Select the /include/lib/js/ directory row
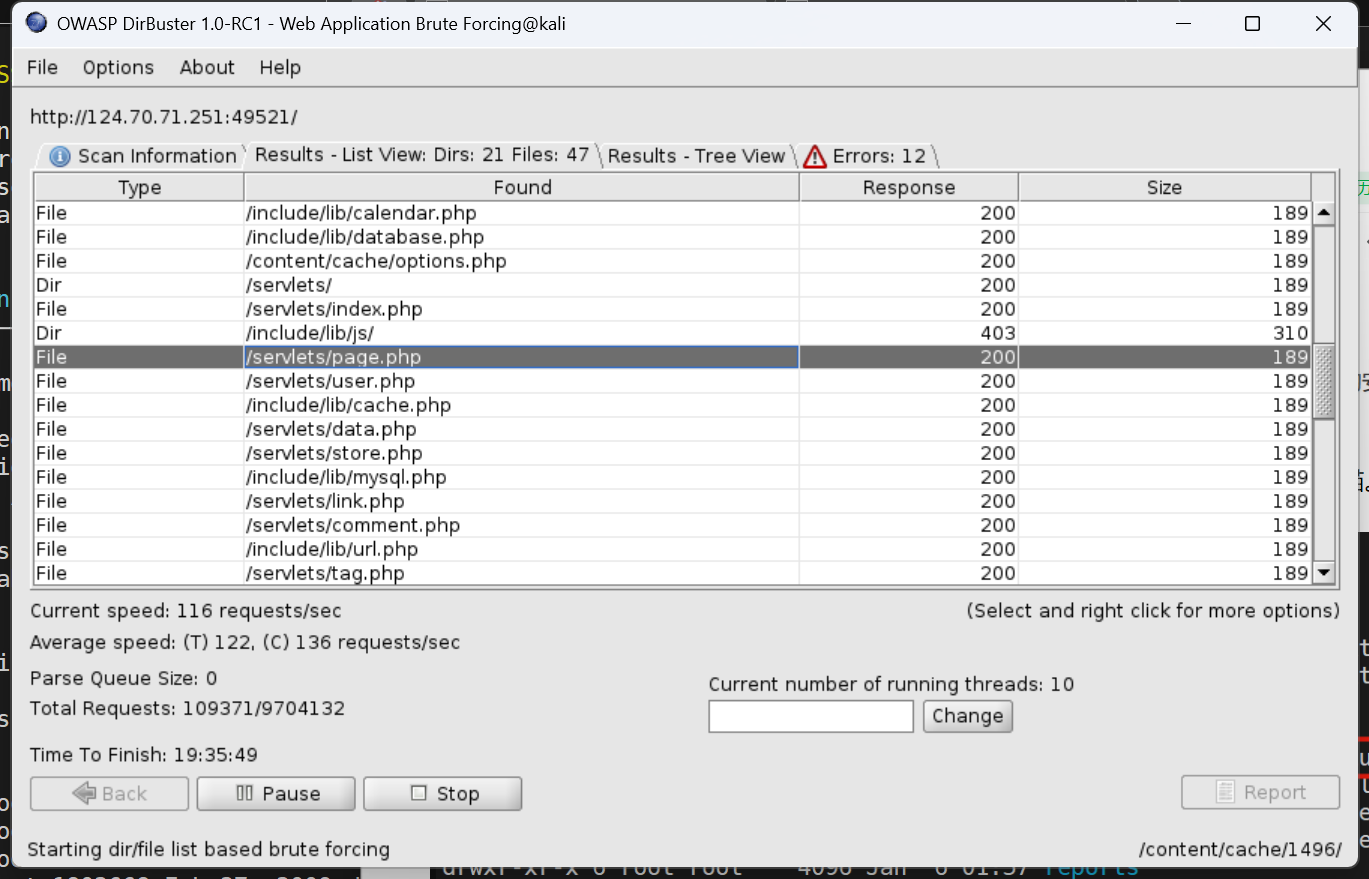The image size is (1369, 879). point(672,333)
